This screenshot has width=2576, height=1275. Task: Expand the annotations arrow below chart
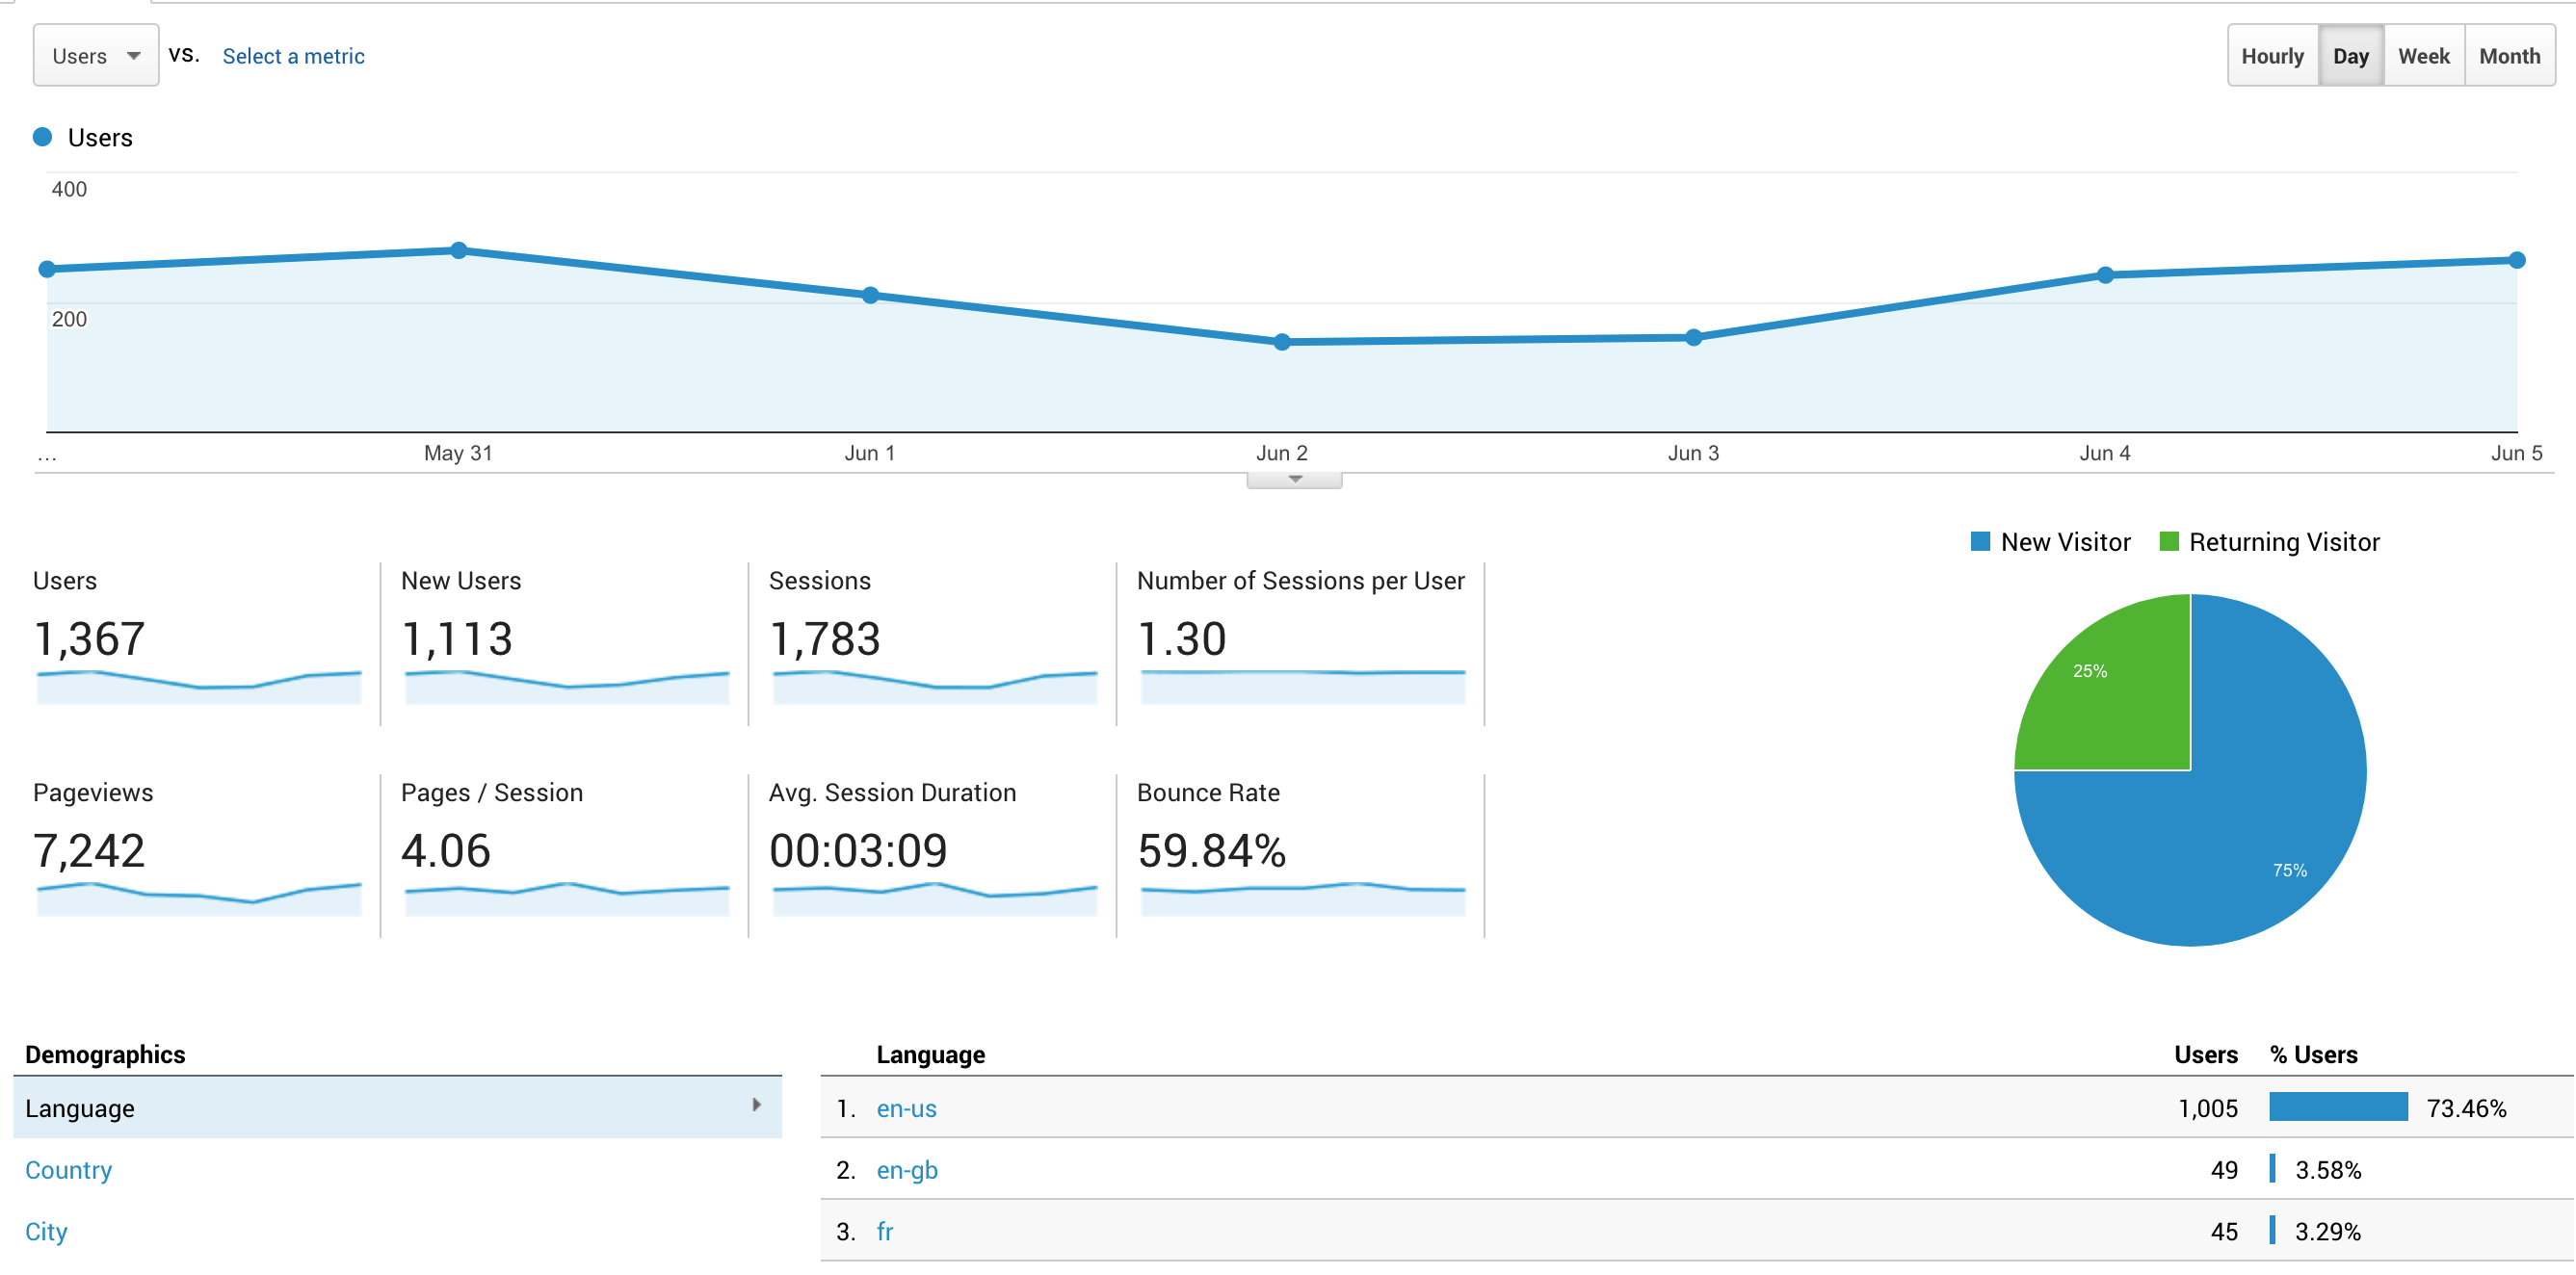pyautogui.click(x=1294, y=480)
